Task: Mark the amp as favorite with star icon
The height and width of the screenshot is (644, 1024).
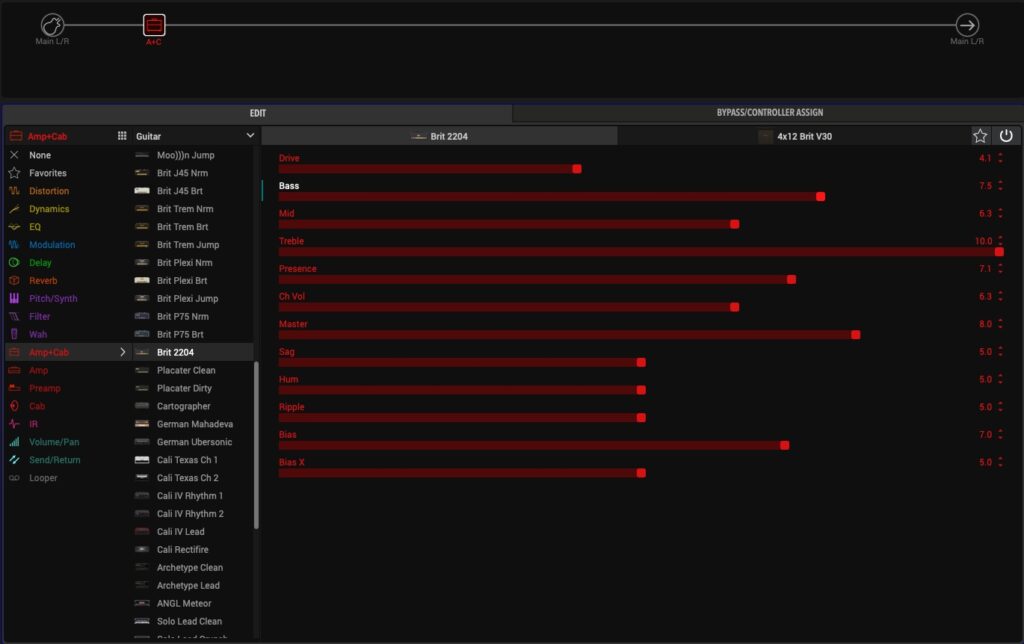Action: 980,136
